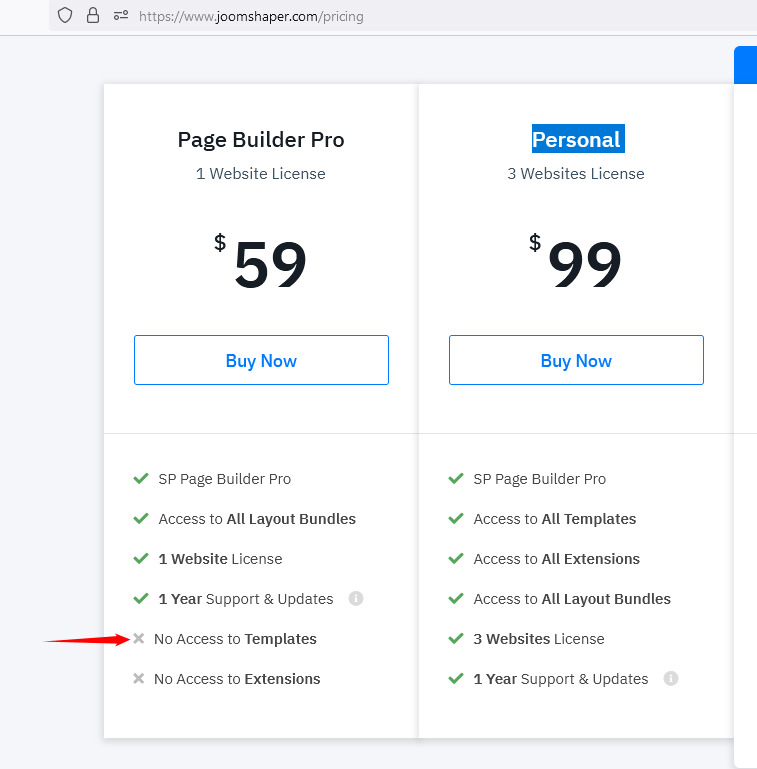
Task: Click info icon beside Personal plan support
Action: 671,679
